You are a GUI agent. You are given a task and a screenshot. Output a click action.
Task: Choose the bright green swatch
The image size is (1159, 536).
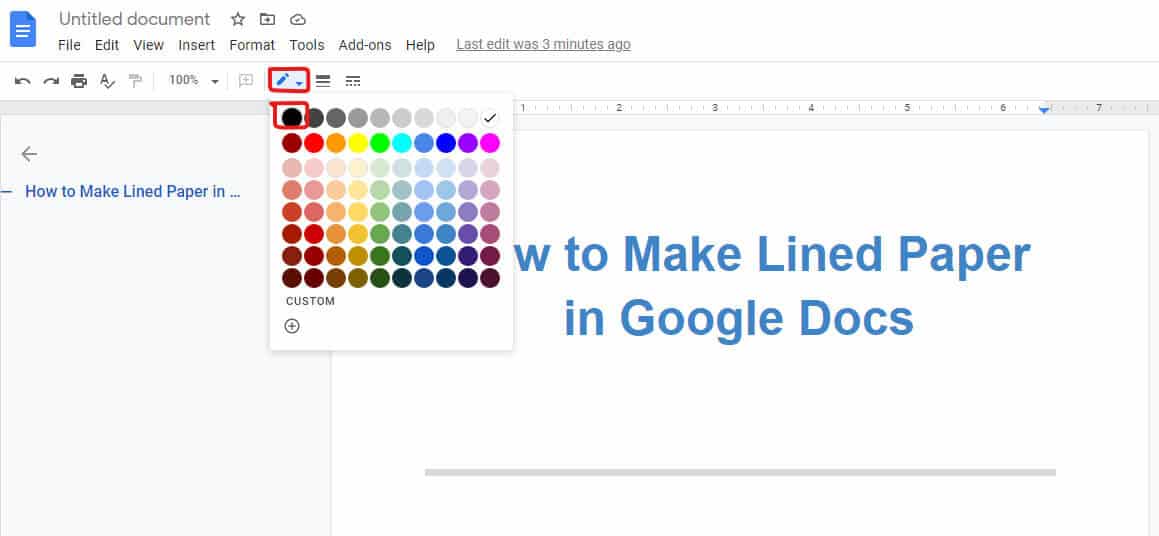380,143
